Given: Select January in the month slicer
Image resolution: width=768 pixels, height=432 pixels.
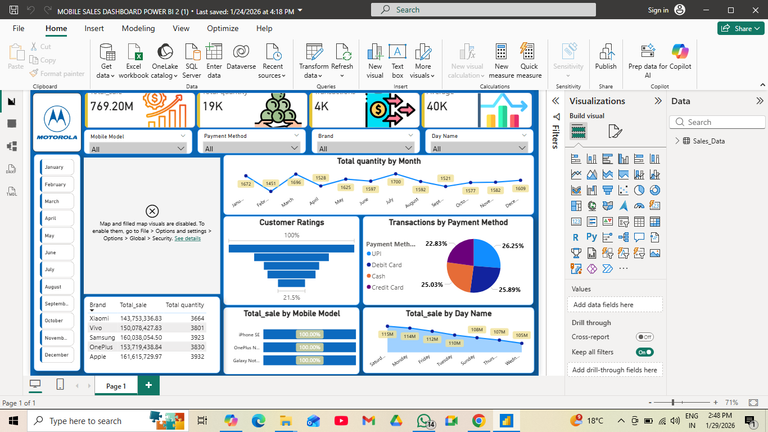Looking at the screenshot, I should pos(57,167).
